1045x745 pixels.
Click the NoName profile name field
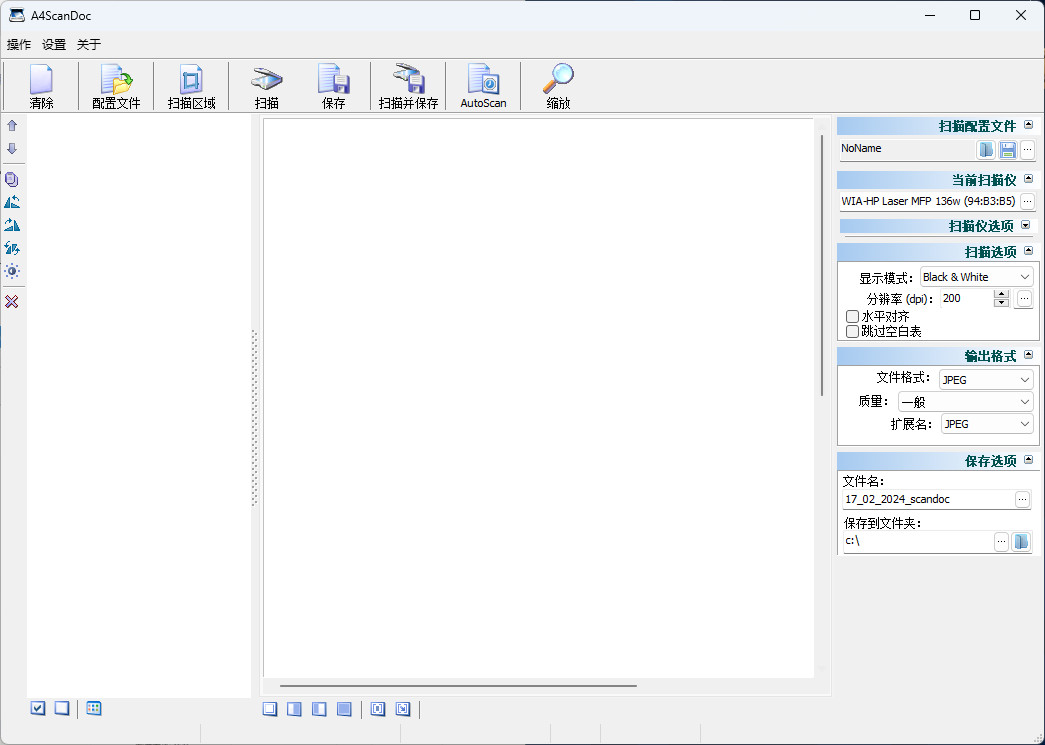pos(907,149)
